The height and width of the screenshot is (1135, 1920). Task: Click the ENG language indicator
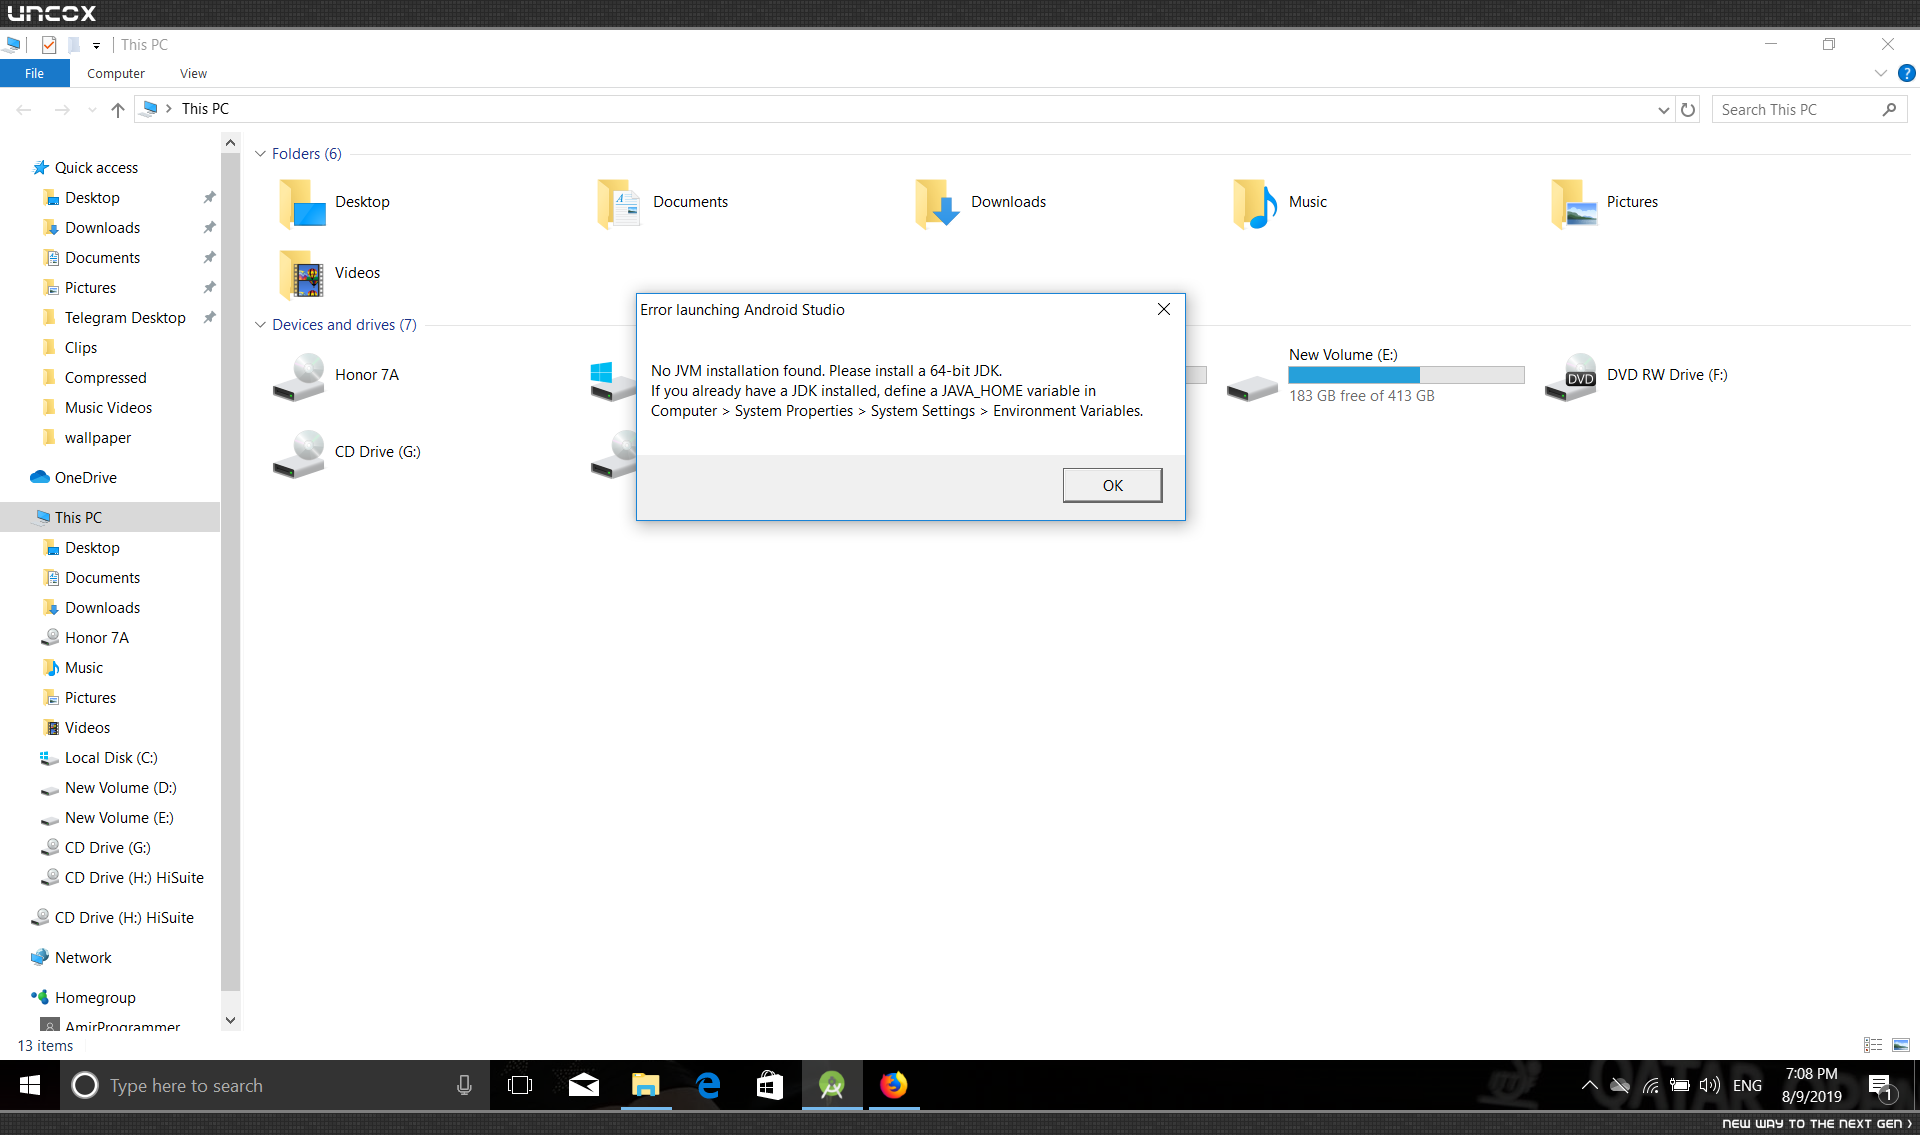(x=1747, y=1085)
